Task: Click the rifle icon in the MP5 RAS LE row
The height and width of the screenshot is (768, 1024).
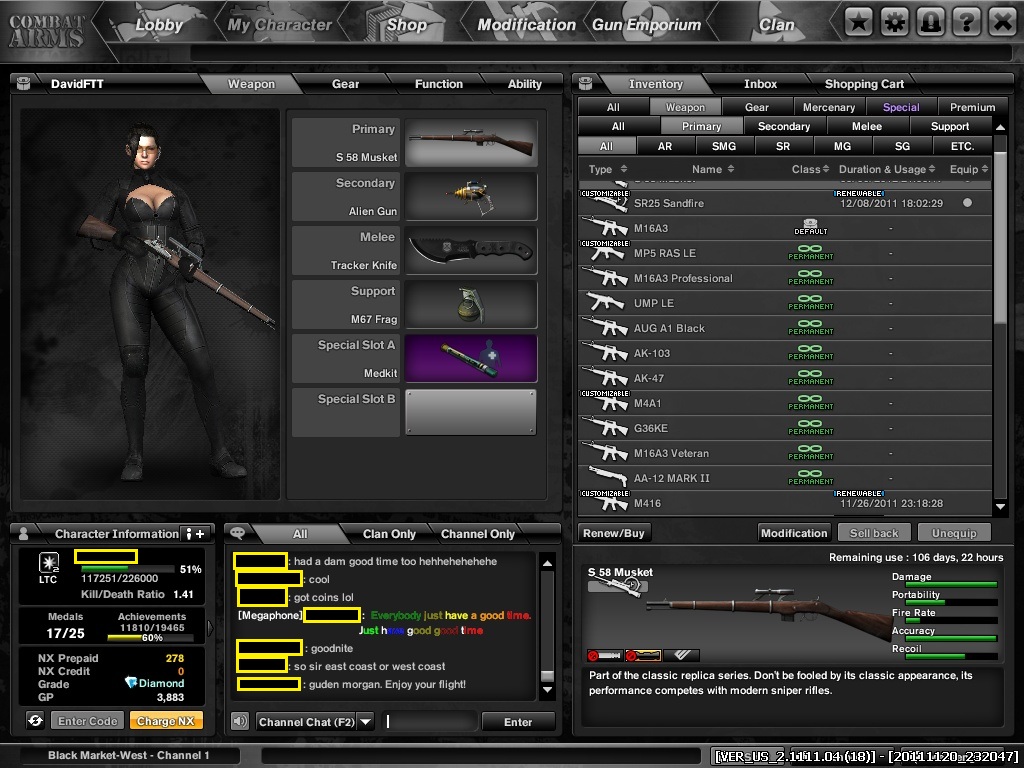Action: tap(605, 253)
